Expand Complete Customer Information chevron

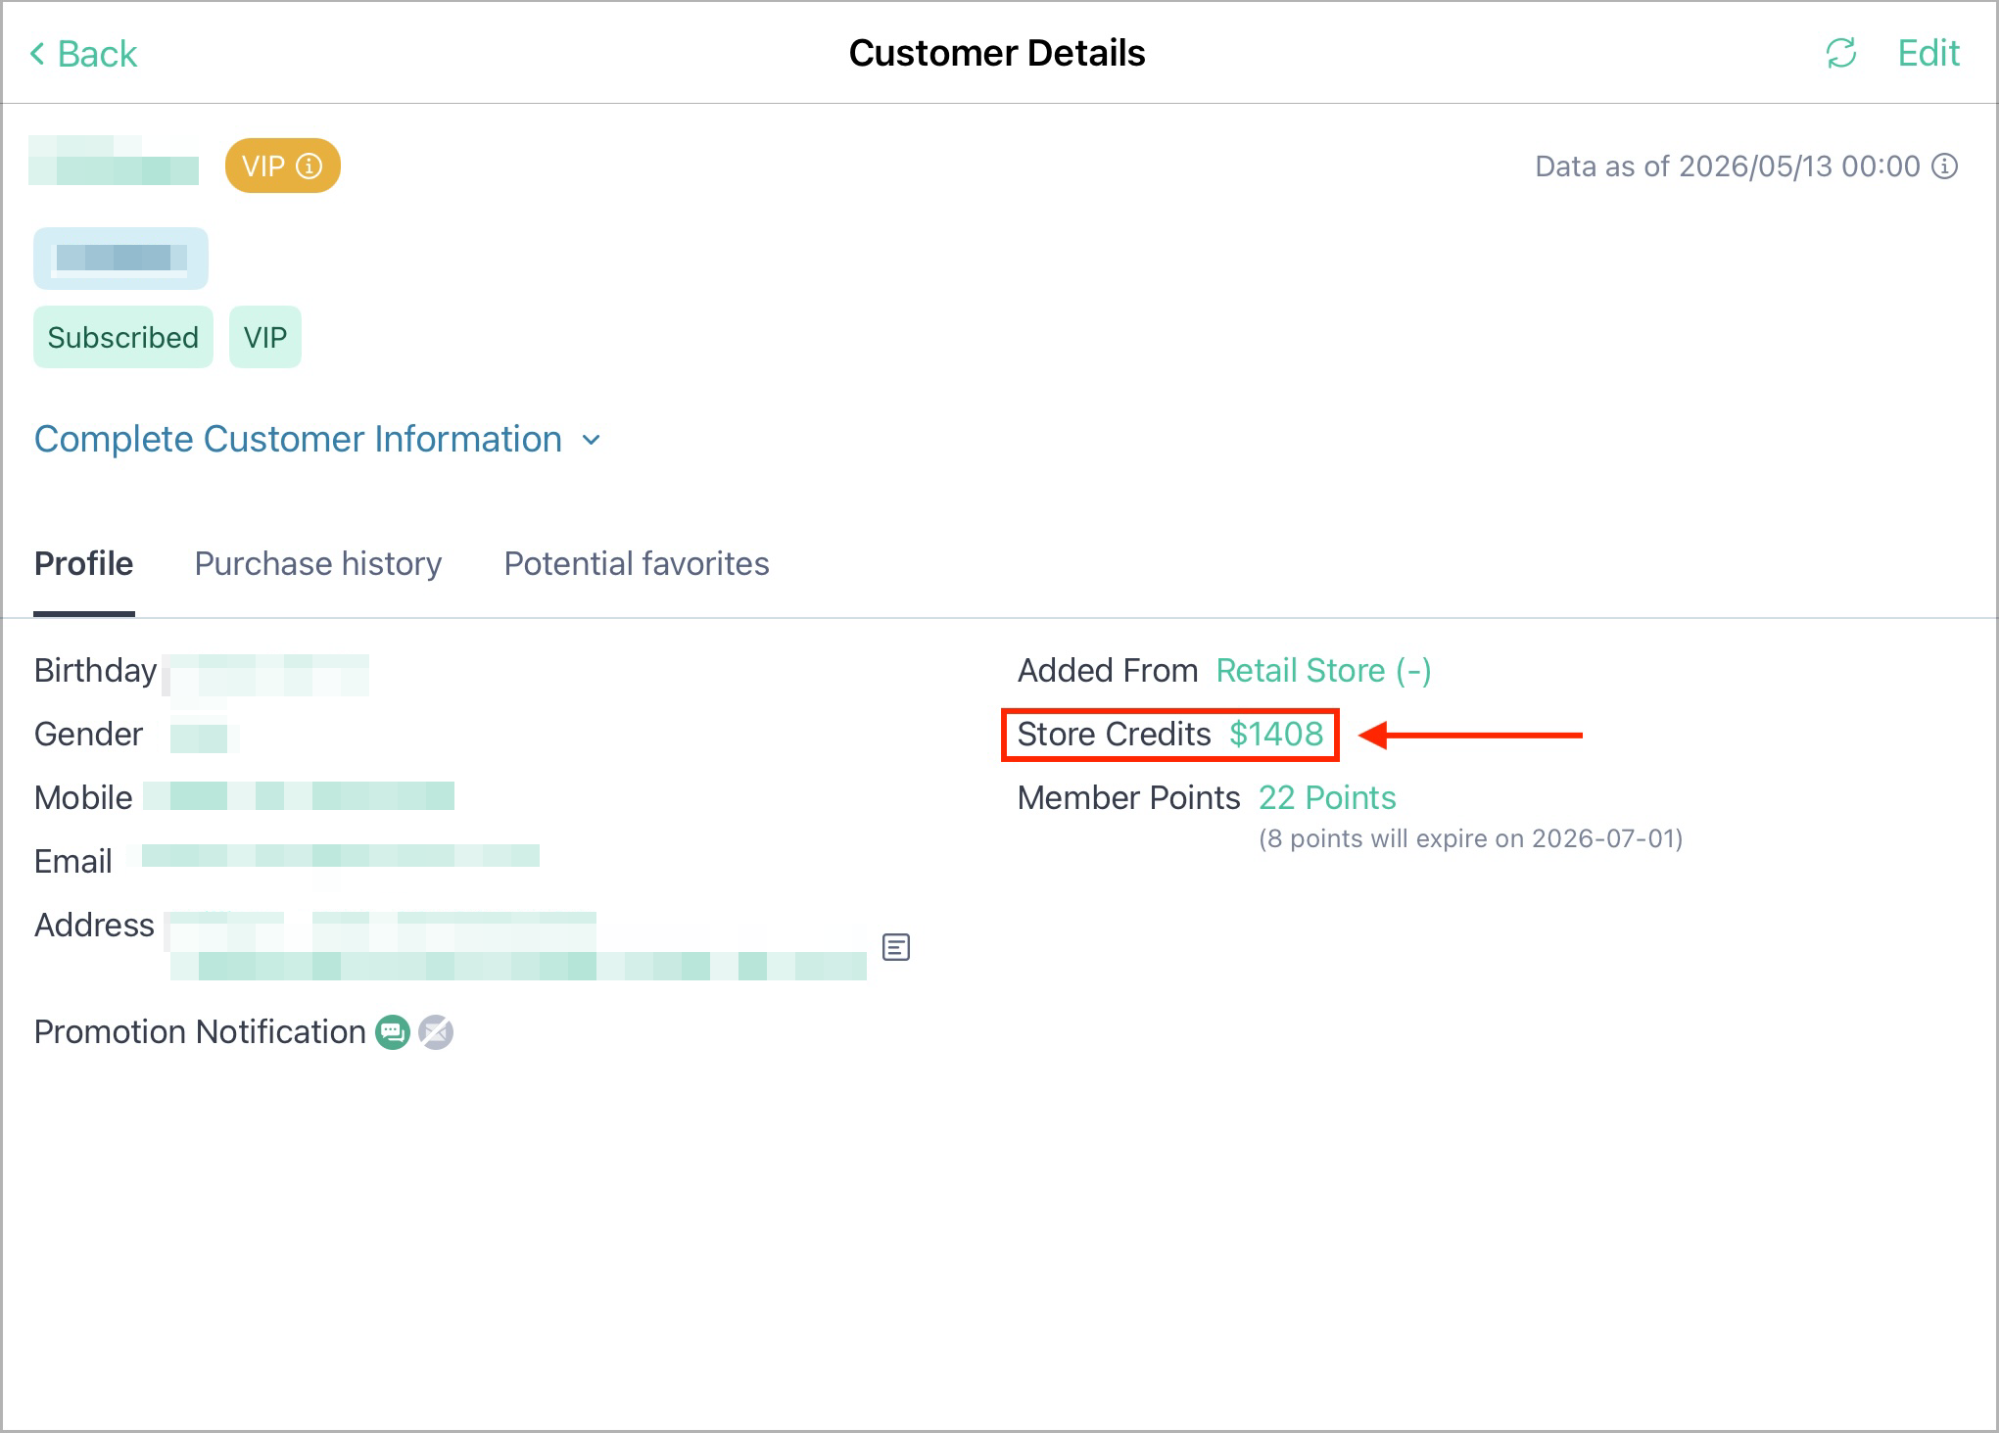[x=592, y=440]
